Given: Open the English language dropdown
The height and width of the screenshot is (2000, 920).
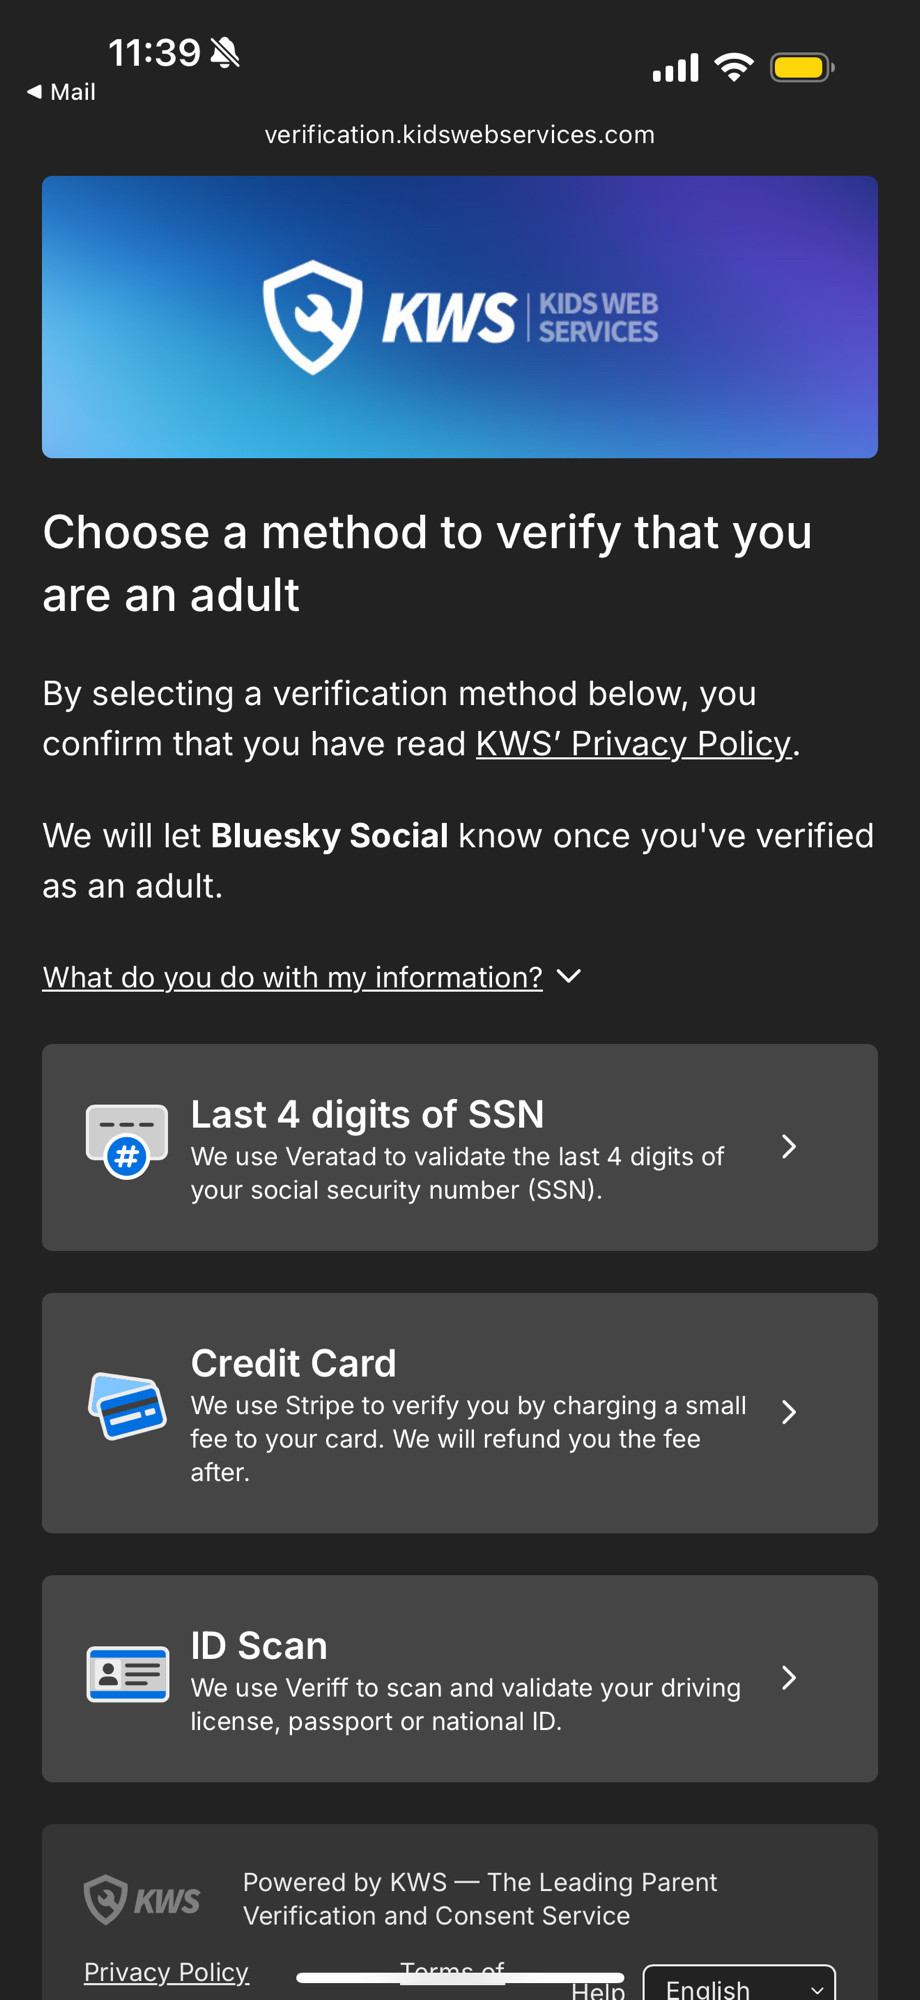Looking at the screenshot, I should pos(738,1986).
